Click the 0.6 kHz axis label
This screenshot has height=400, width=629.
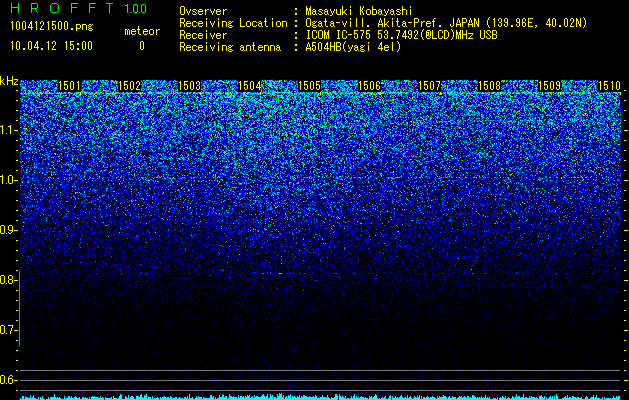[x=9, y=380]
